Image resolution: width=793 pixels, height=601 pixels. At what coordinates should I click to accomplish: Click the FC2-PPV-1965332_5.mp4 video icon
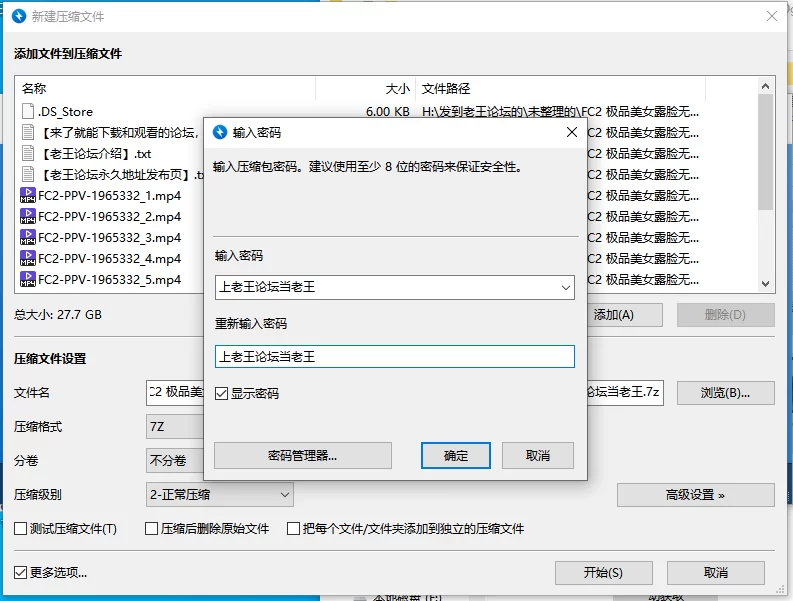(x=28, y=279)
